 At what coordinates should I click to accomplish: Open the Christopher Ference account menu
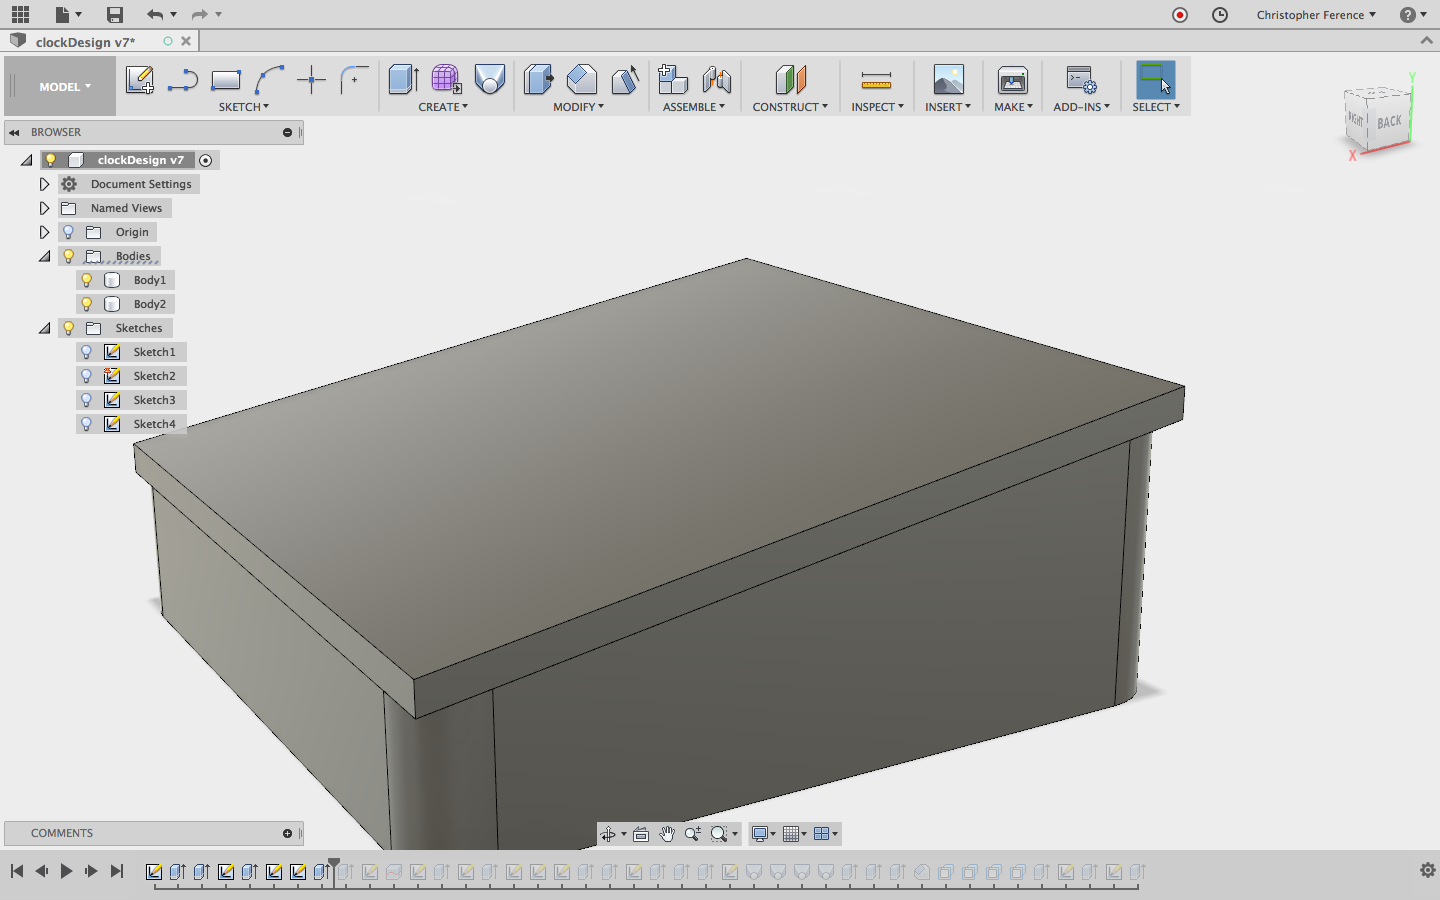click(1315, 15)
